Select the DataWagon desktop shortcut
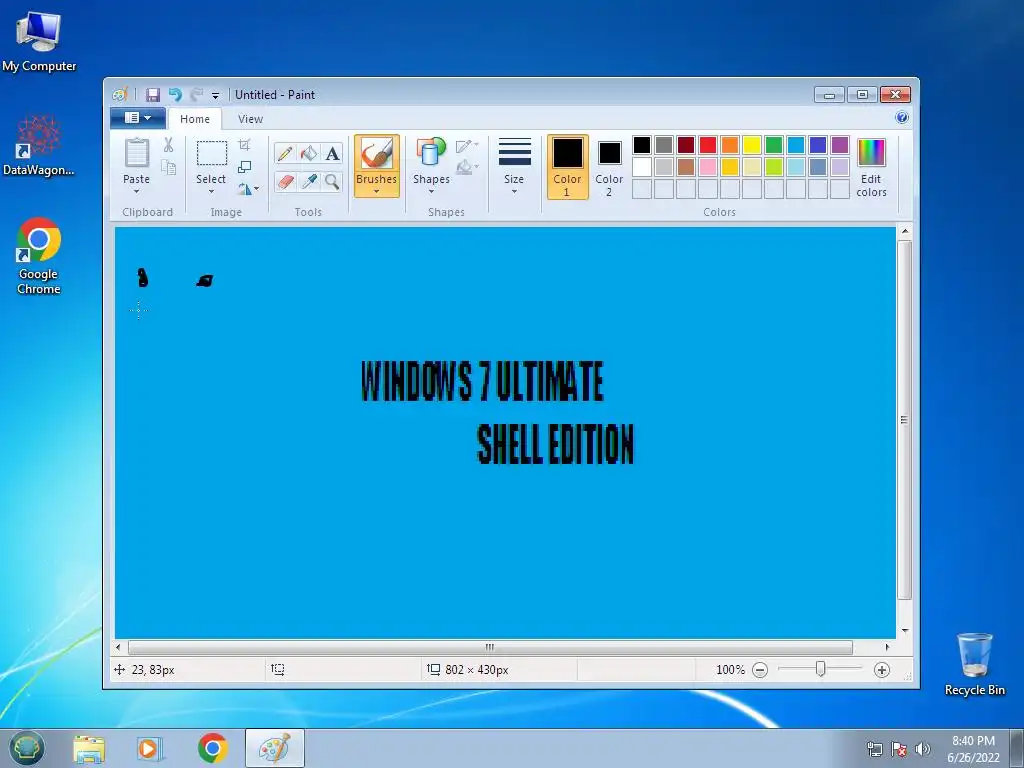1024x768 pixels. click(x=39, y=145)
